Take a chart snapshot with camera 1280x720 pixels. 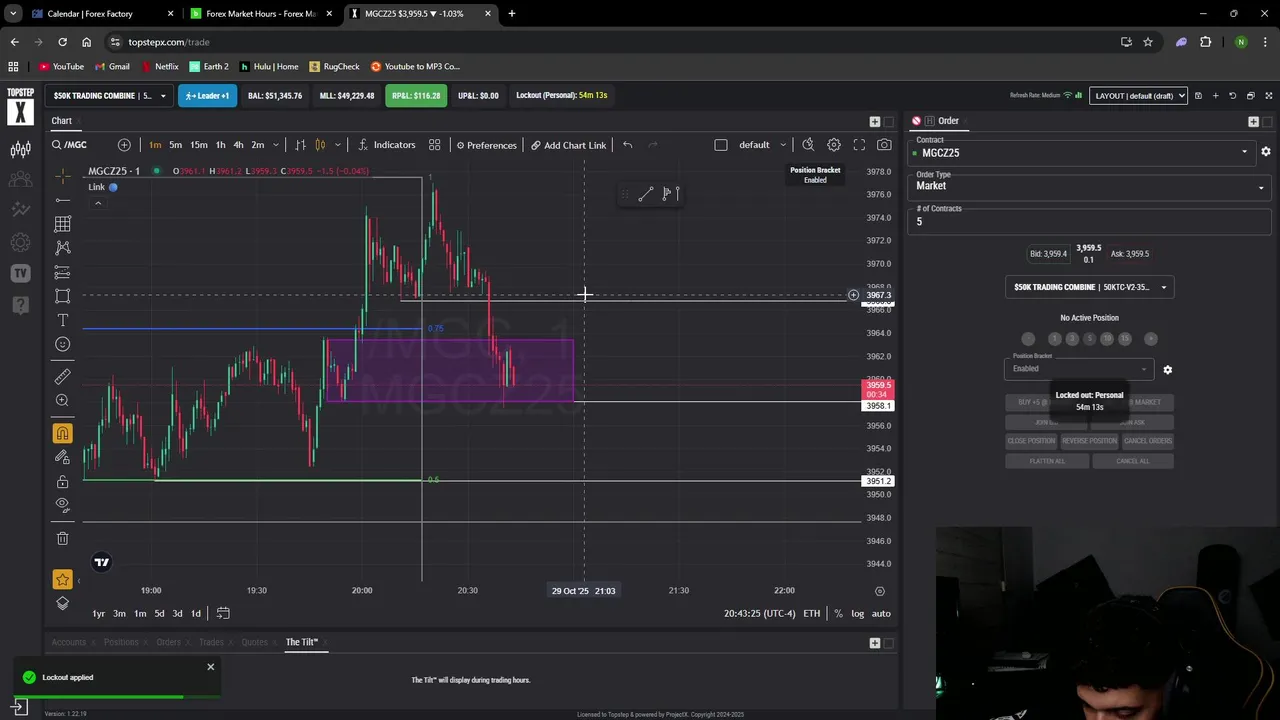pos(884,145)
